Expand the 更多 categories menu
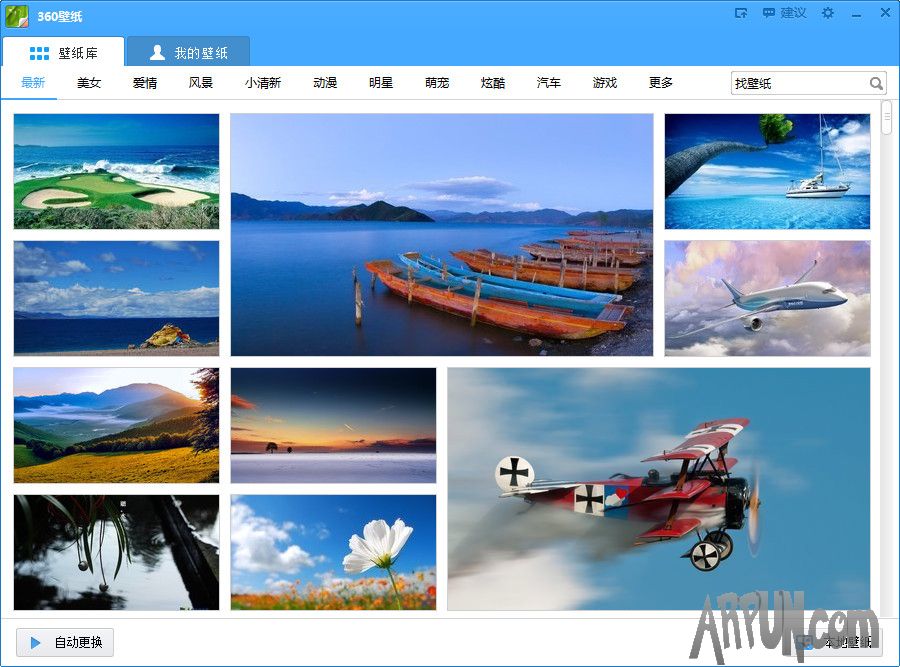Viewport: 900px width, 667px height. [x=661, y=83]
